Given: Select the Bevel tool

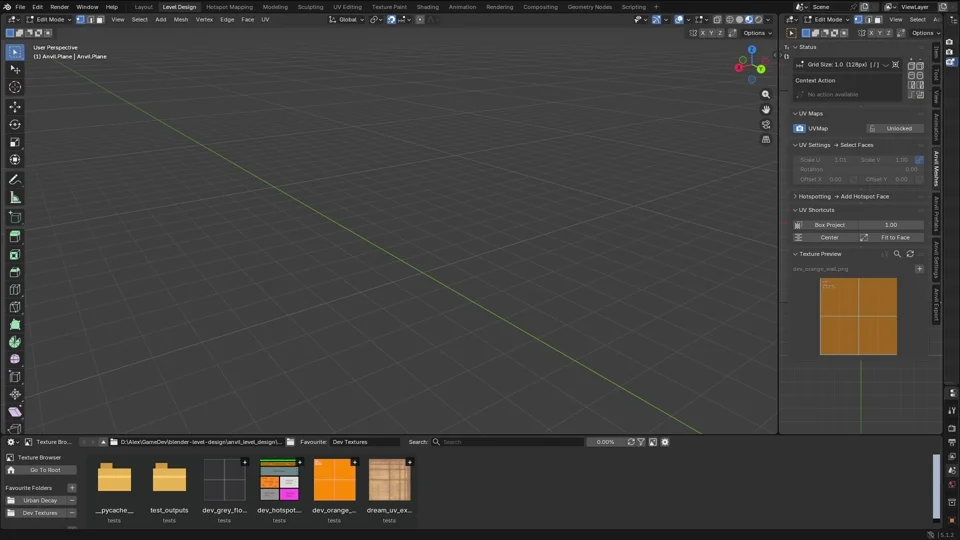Looking at the screenshot, I should 15,272.
